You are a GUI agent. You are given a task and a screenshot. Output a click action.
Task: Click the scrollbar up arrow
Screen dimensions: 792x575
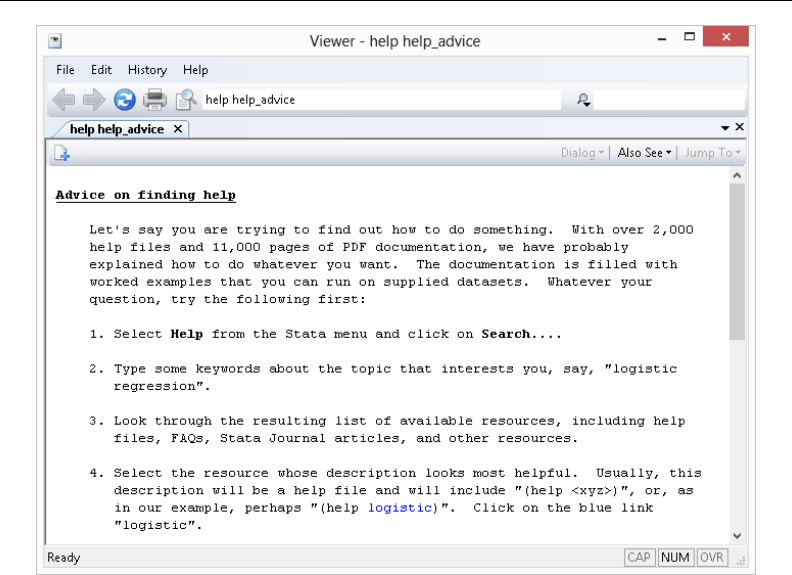(737, 175)
